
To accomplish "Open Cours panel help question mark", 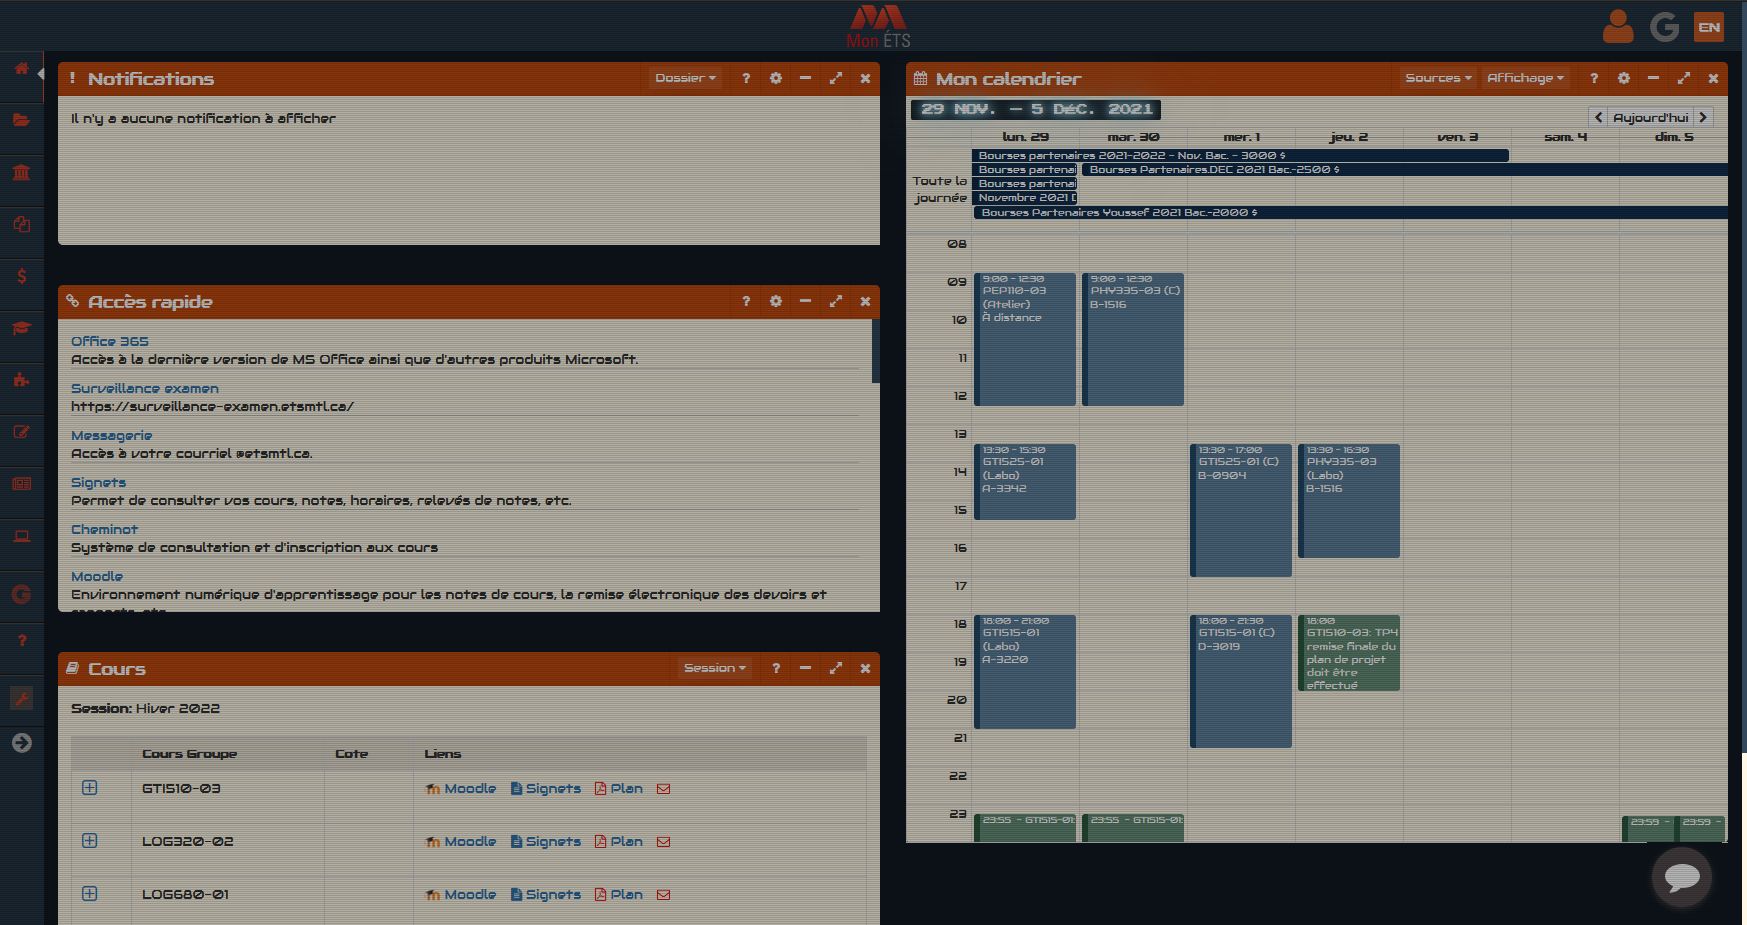I will pos(776,668).
